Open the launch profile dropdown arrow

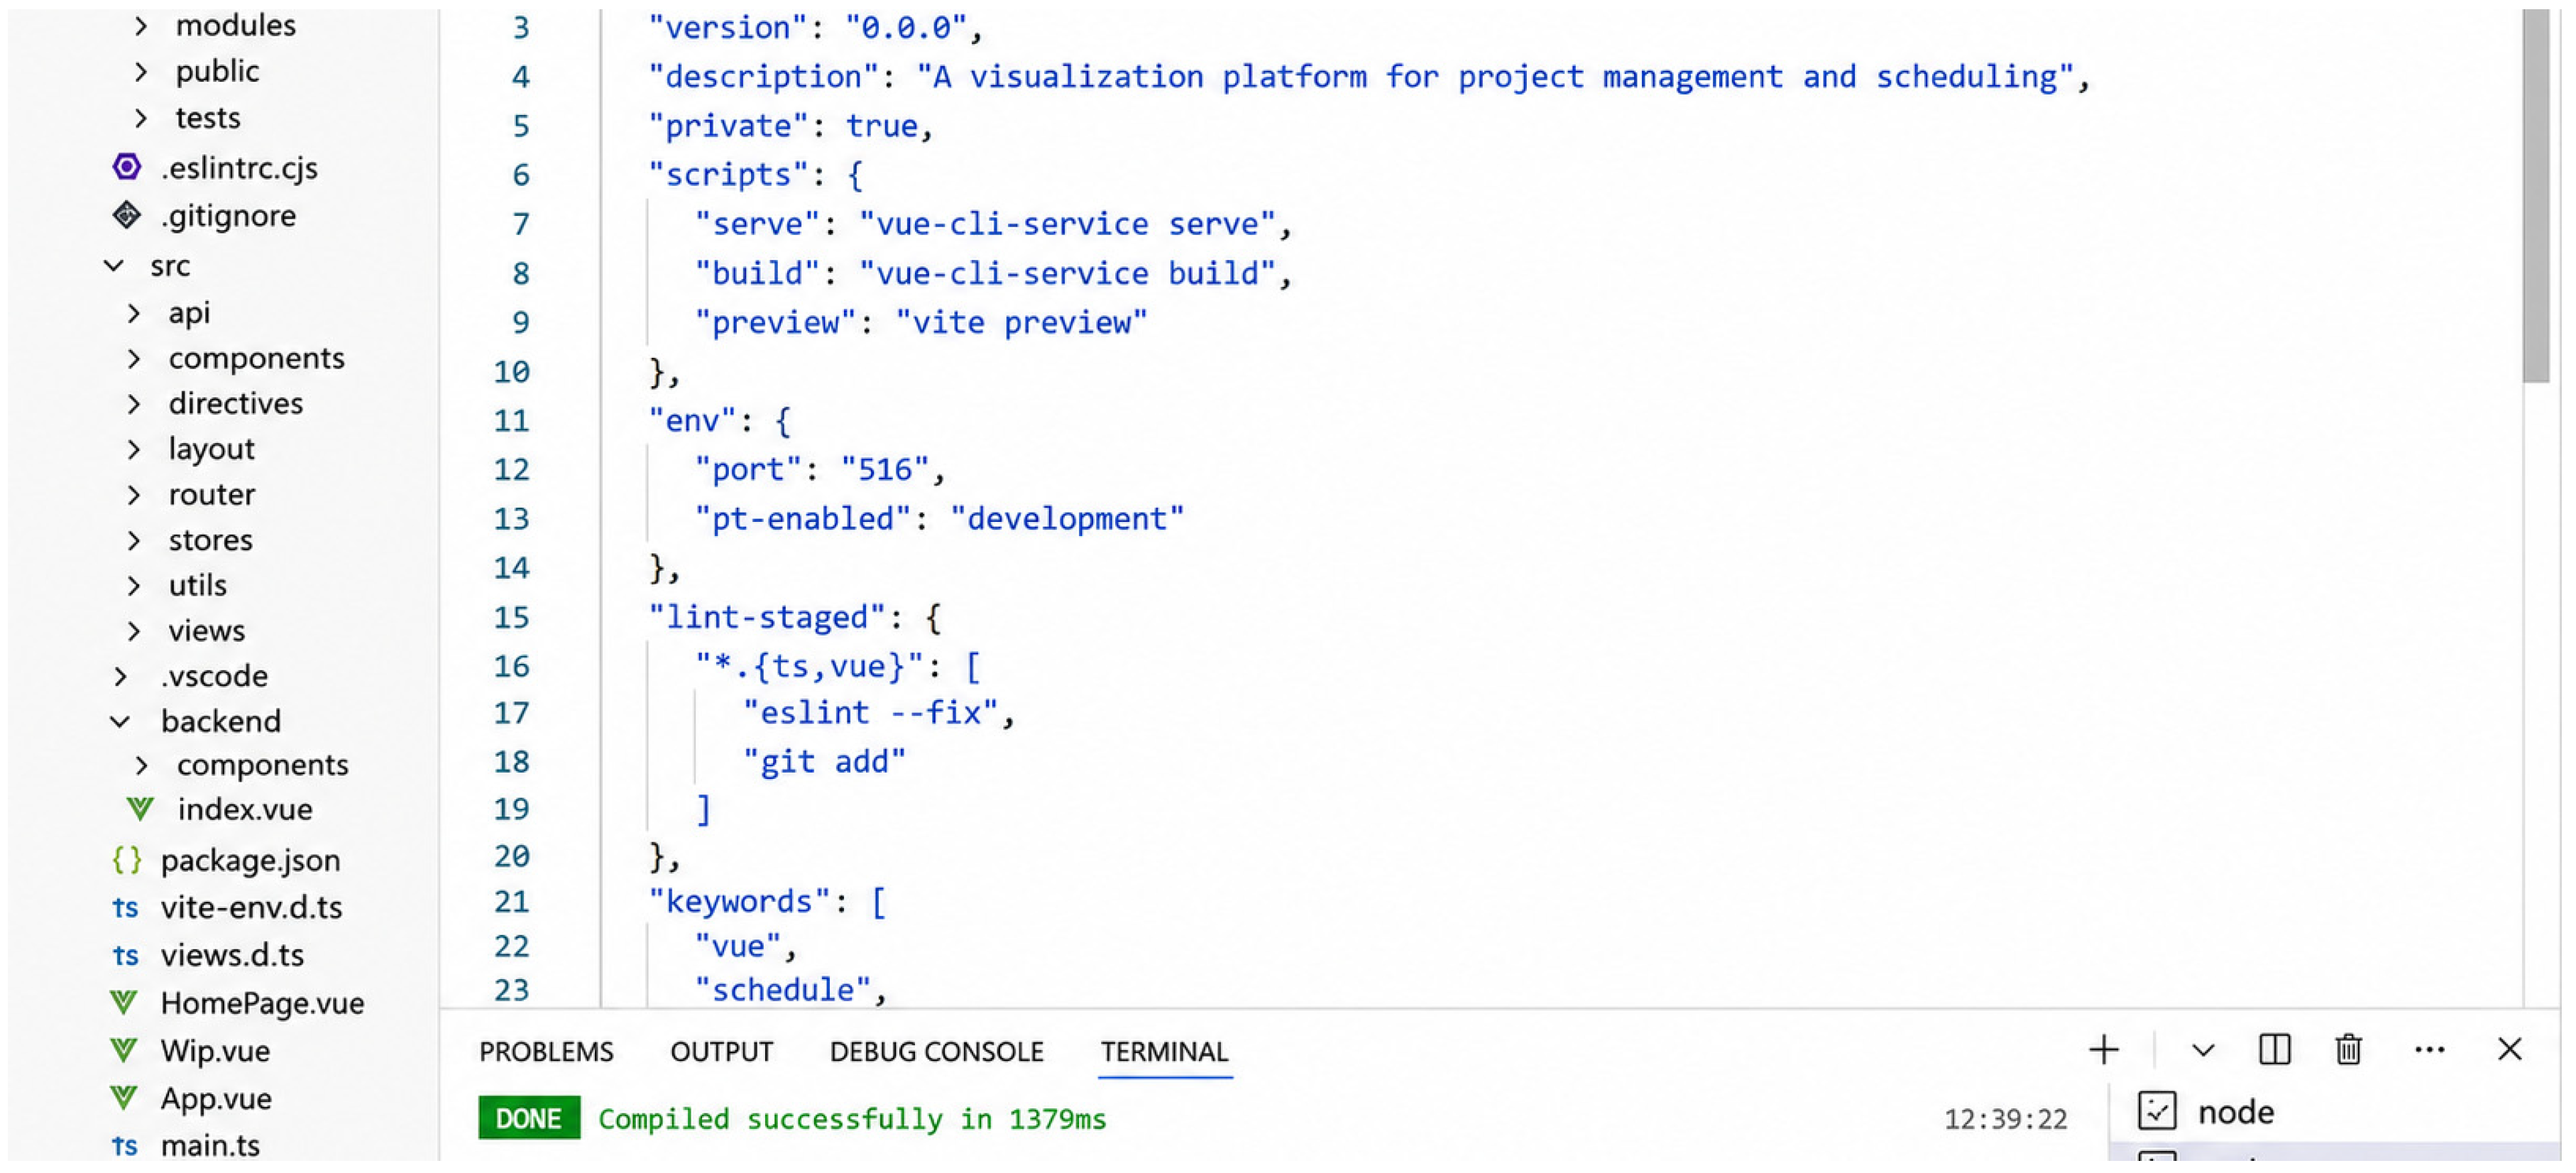click(x=2204, y=1051)
